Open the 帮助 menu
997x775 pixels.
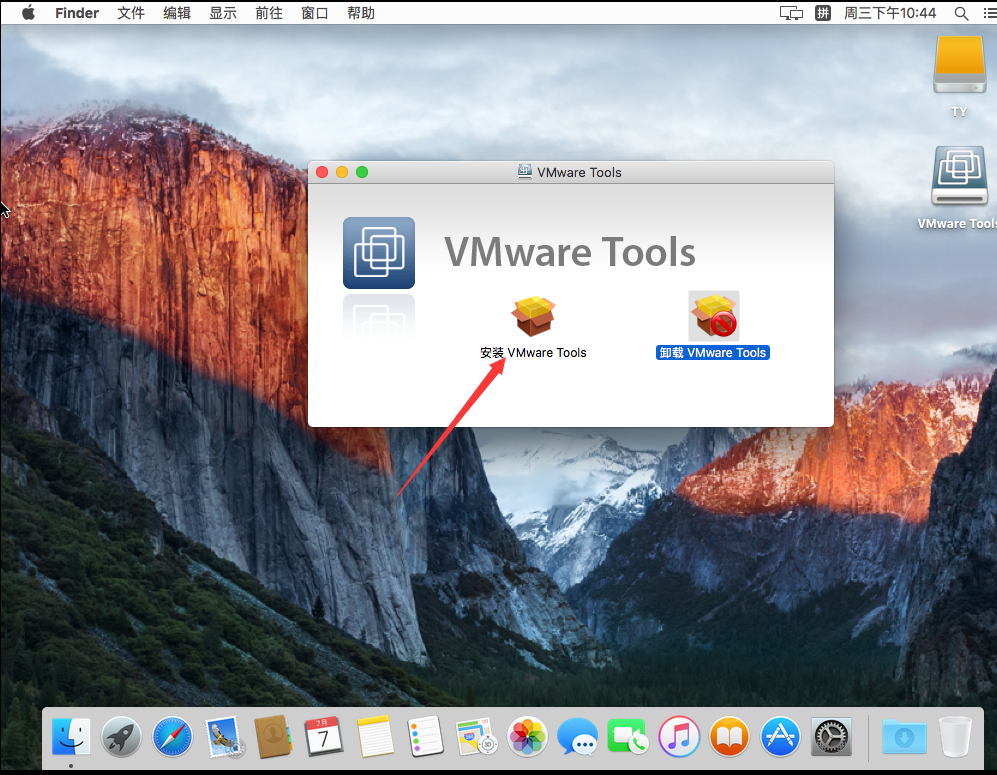pyautogui.click(x=361, y=13)
